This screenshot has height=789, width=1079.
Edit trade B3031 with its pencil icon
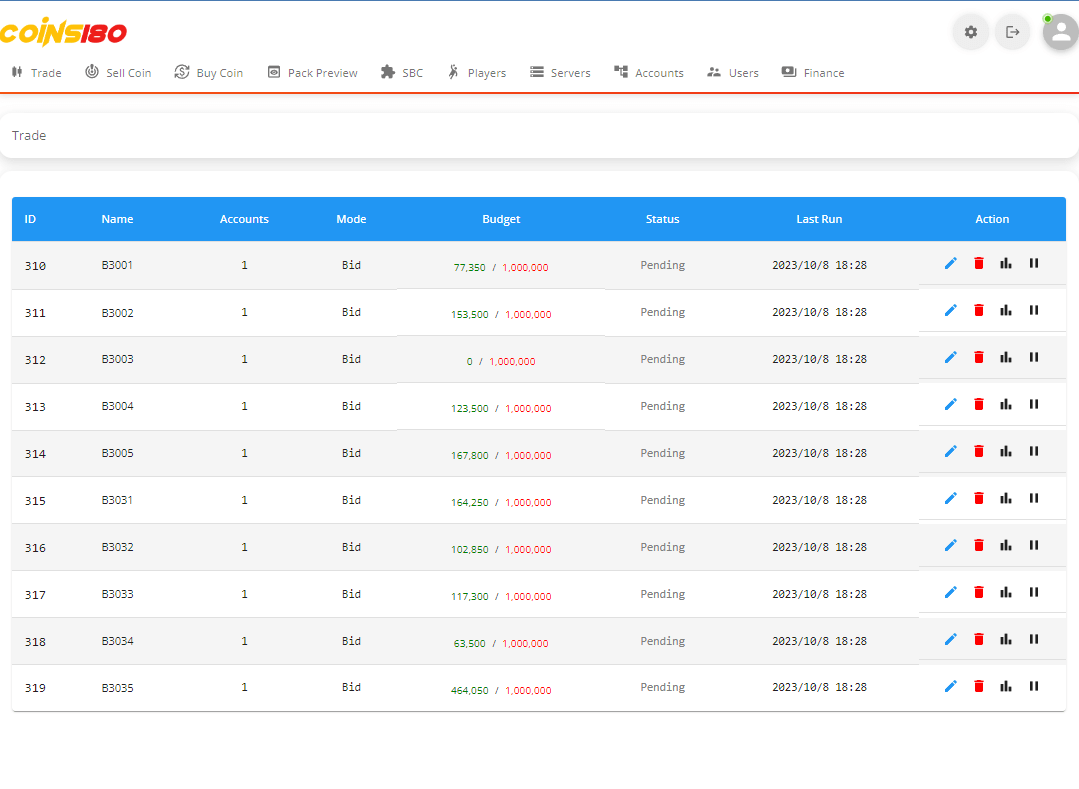(x=950, y=498)
